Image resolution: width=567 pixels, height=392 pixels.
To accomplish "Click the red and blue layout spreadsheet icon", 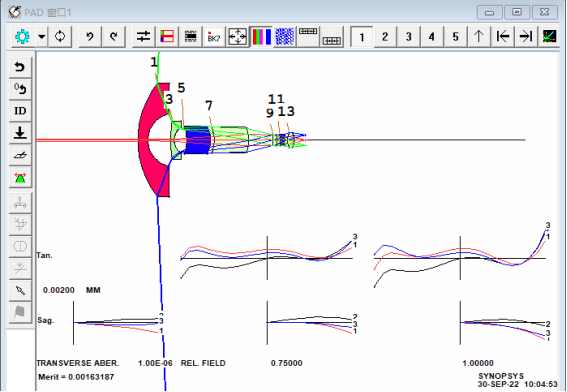I will click(x=167, y=37).
